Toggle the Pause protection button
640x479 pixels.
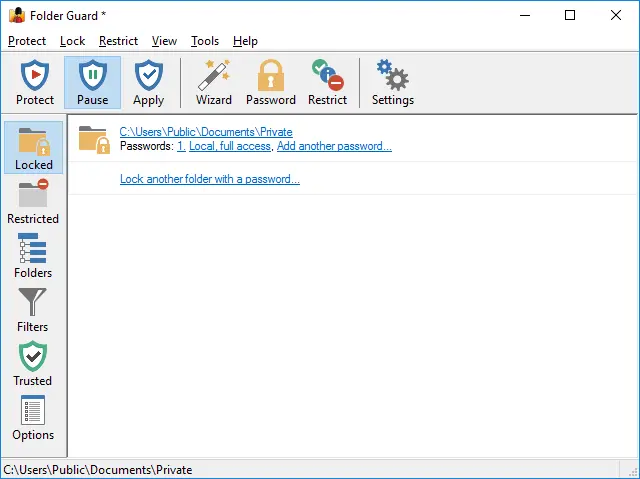coord(92,82)
